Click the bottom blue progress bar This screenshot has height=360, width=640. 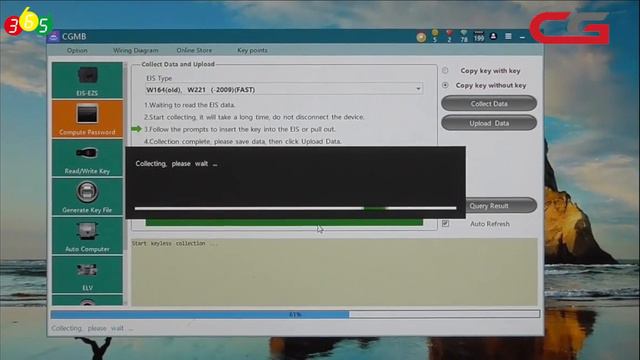pyautogui.click(x=295, y=314)
